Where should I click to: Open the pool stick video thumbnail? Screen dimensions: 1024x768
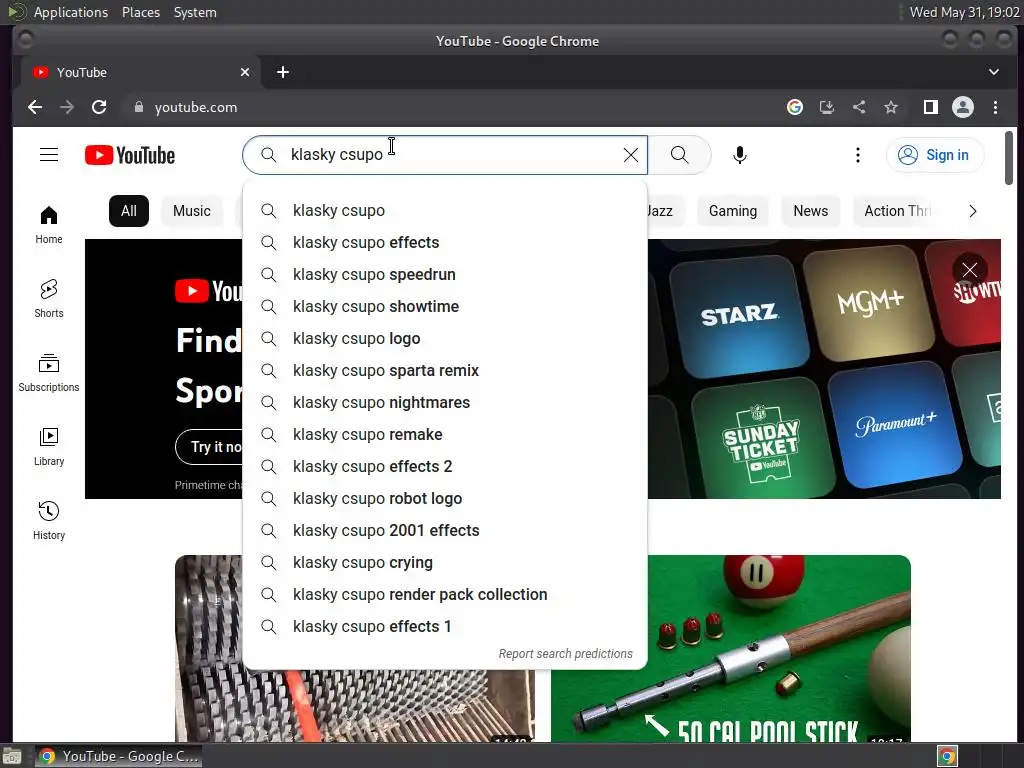[x=731, y=648]
